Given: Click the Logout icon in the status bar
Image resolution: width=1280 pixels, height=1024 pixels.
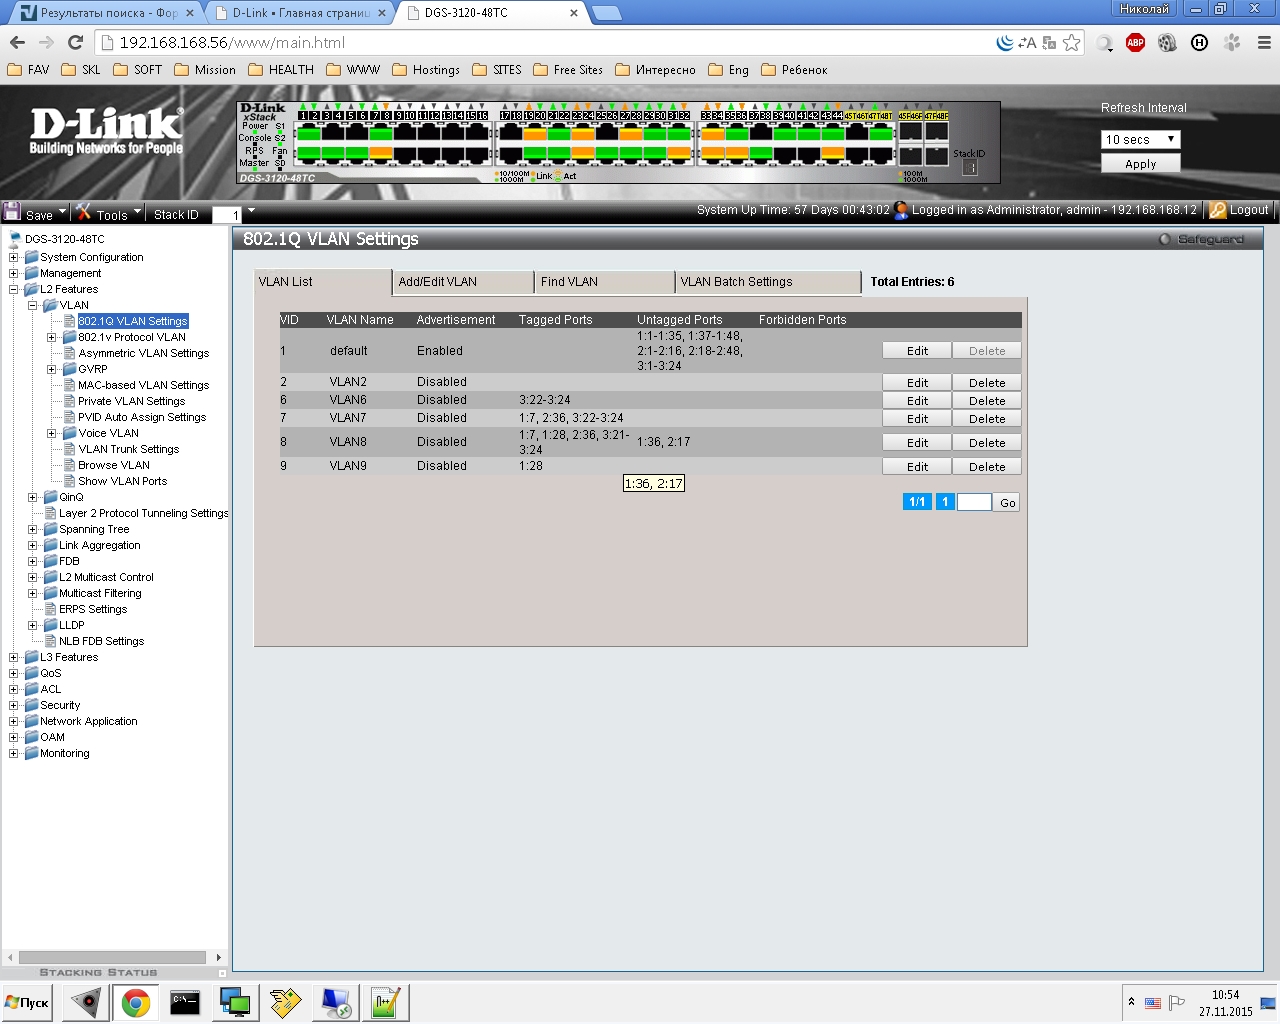Looking at the screenshot, I should click(1217, 210).
